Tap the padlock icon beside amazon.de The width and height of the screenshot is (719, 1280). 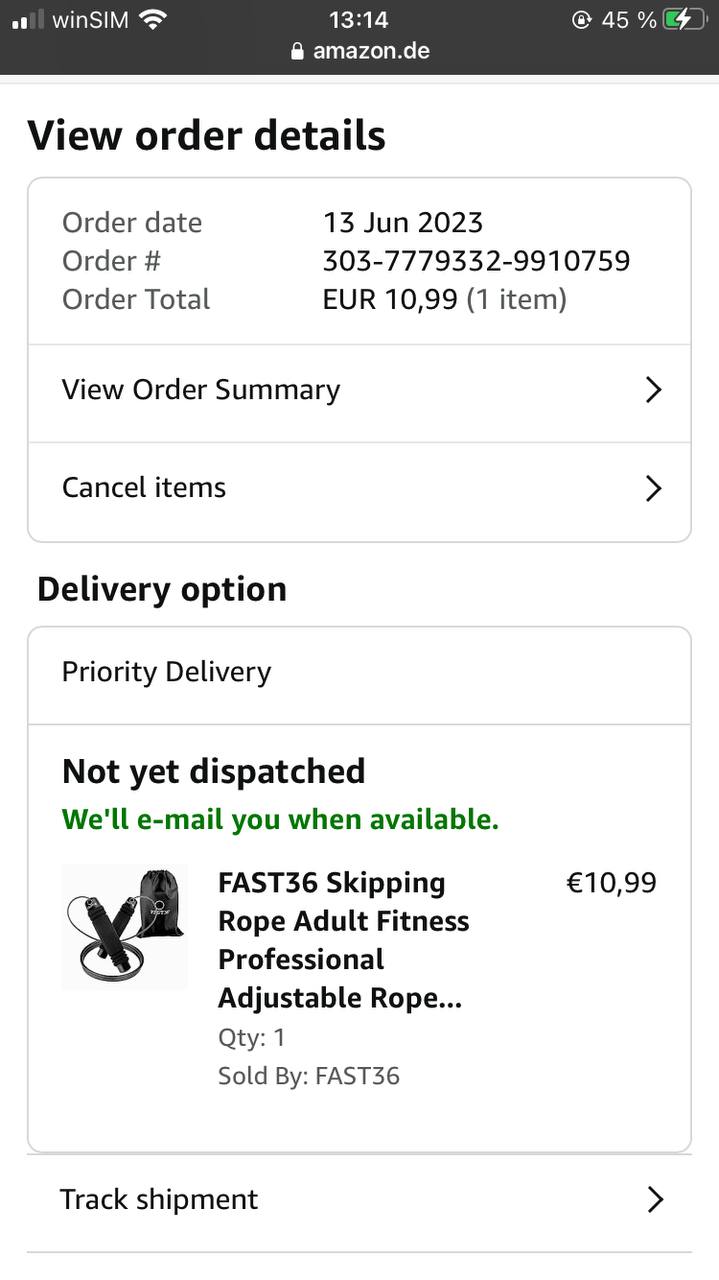click(297, 51)
